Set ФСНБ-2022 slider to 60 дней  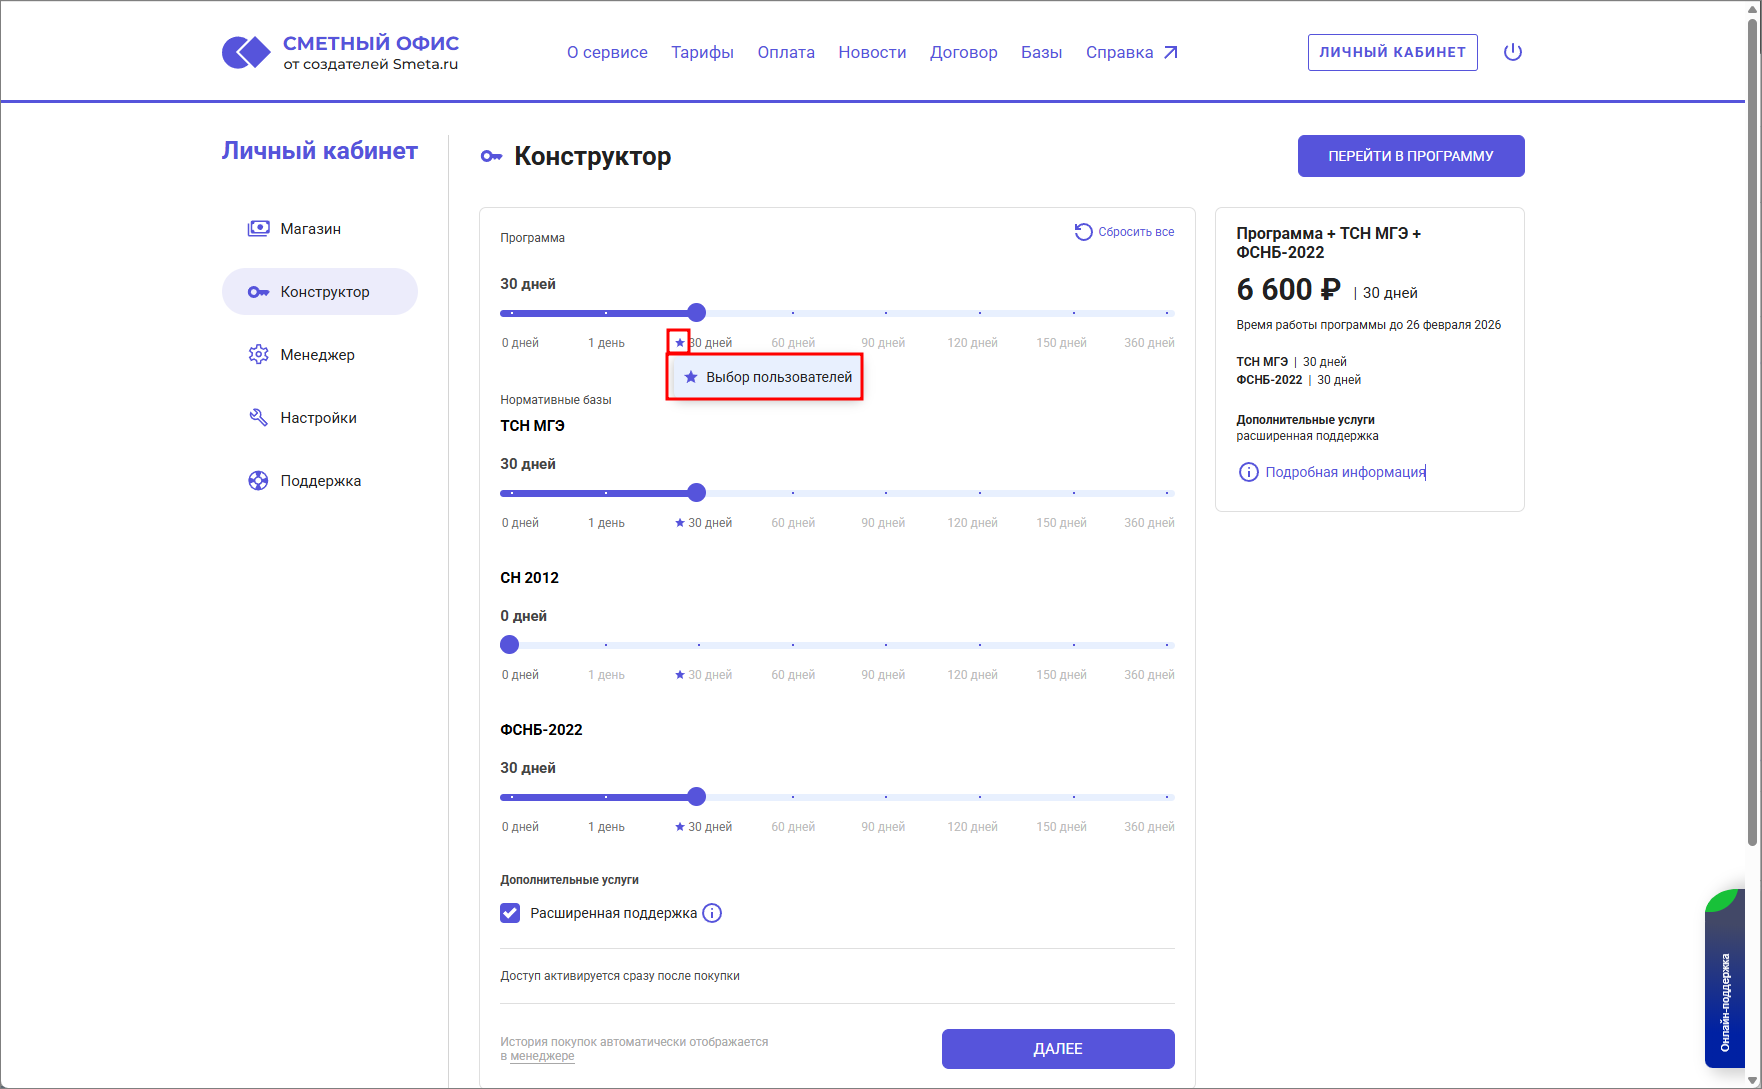[792, 797]
